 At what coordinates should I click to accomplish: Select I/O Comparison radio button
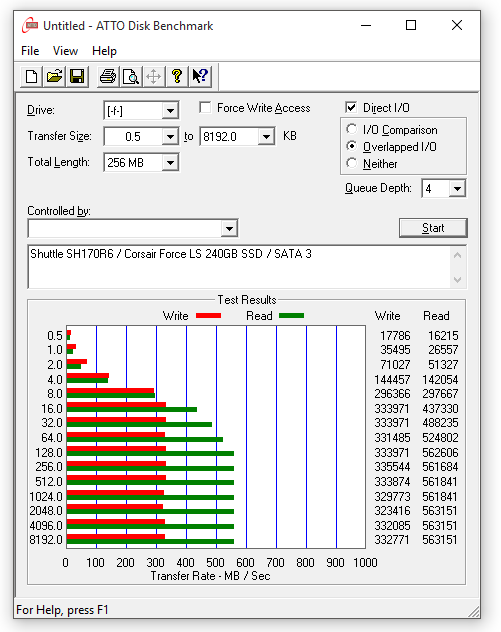(x=352, y=129)
